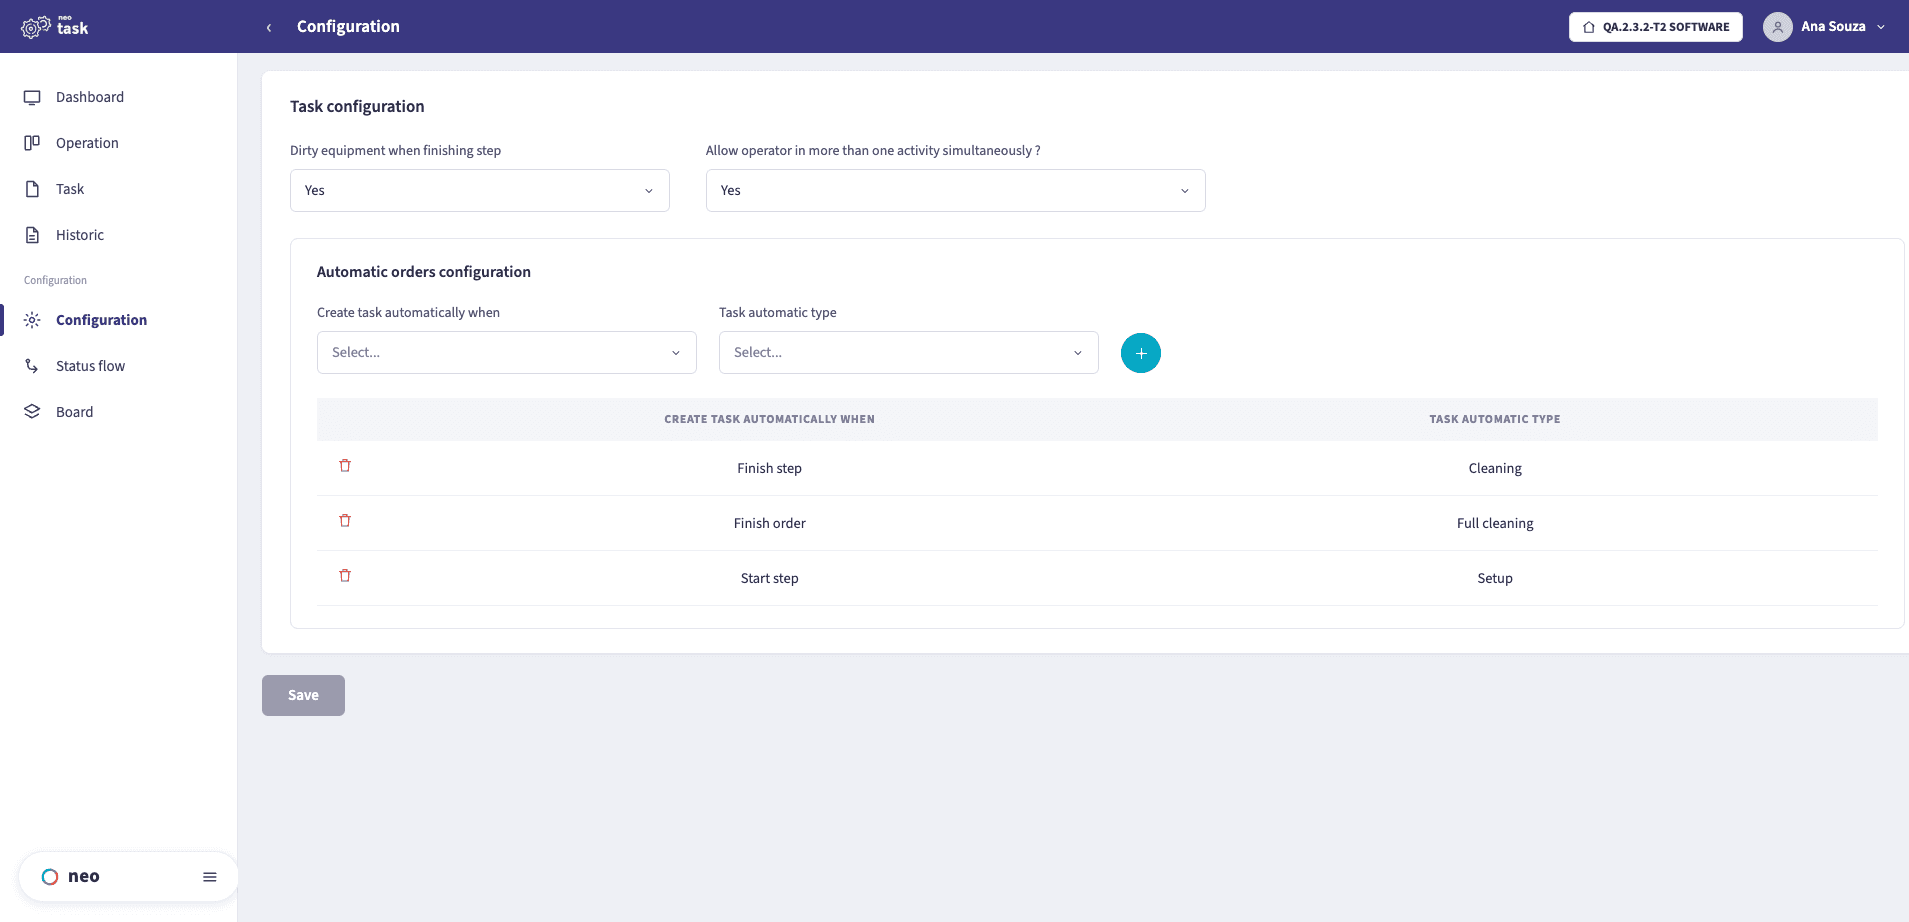Open Create task automatically when dropdown
1909x922 pixels.
507,352
